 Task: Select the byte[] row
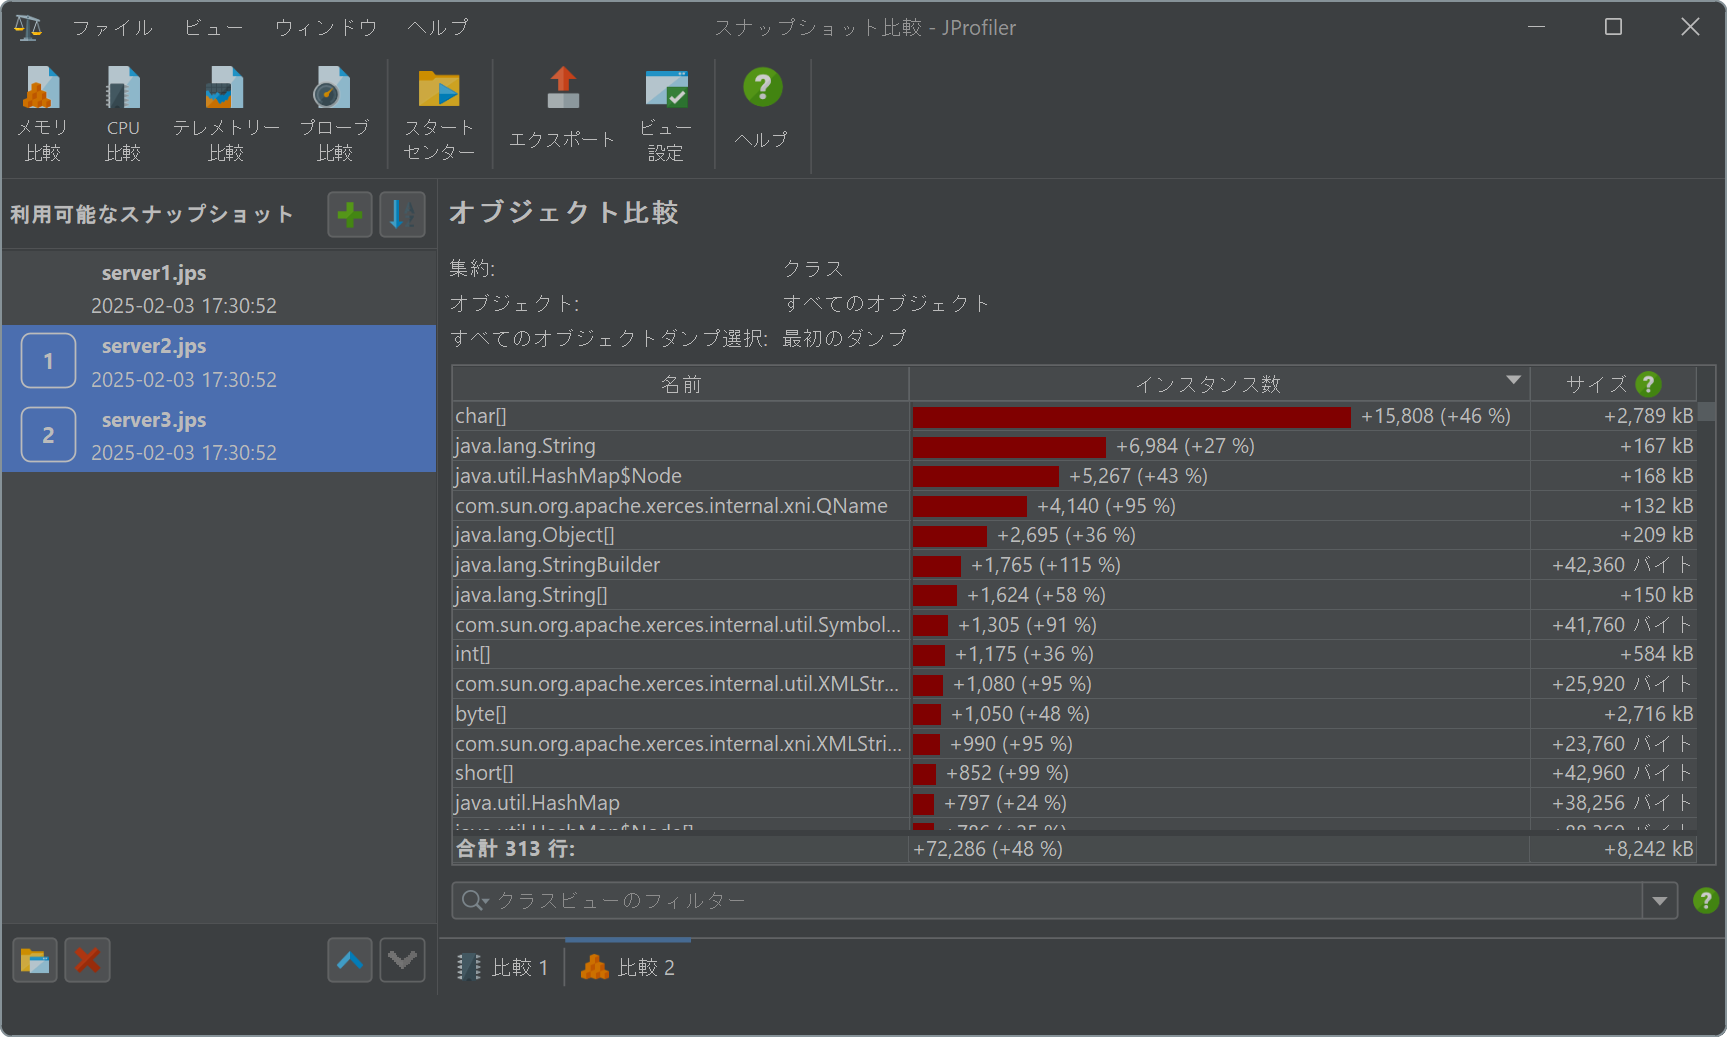(1075, 714)
